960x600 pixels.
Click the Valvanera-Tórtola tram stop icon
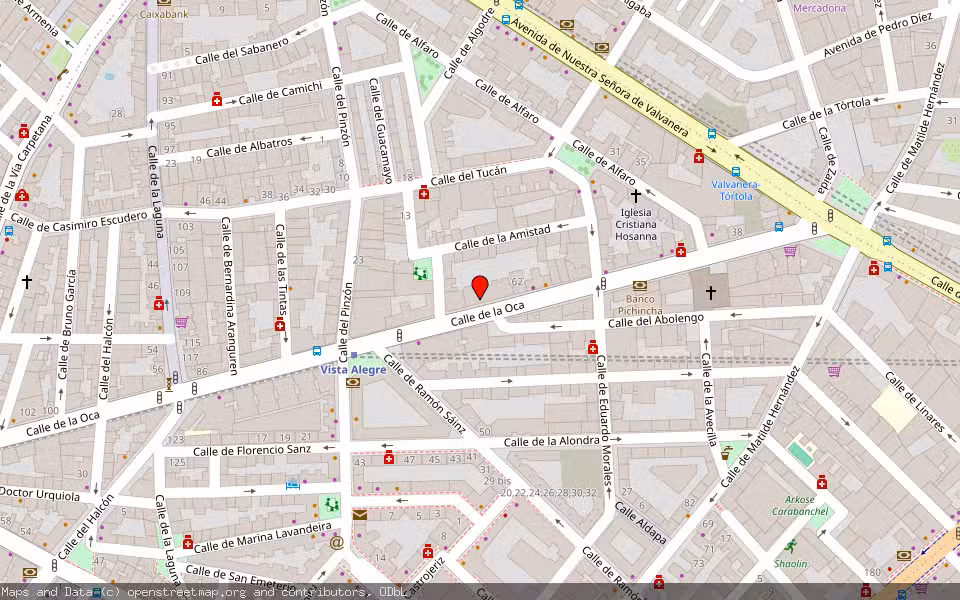735,172
